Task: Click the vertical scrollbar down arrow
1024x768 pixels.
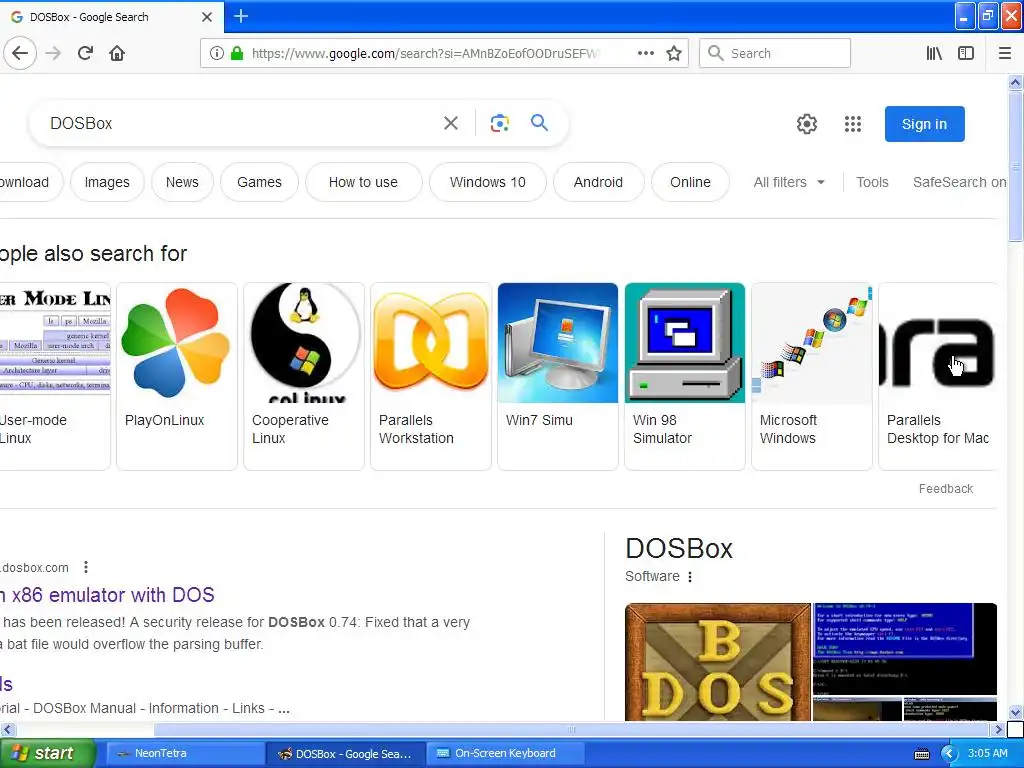Action: click(x=1015, y=712)
